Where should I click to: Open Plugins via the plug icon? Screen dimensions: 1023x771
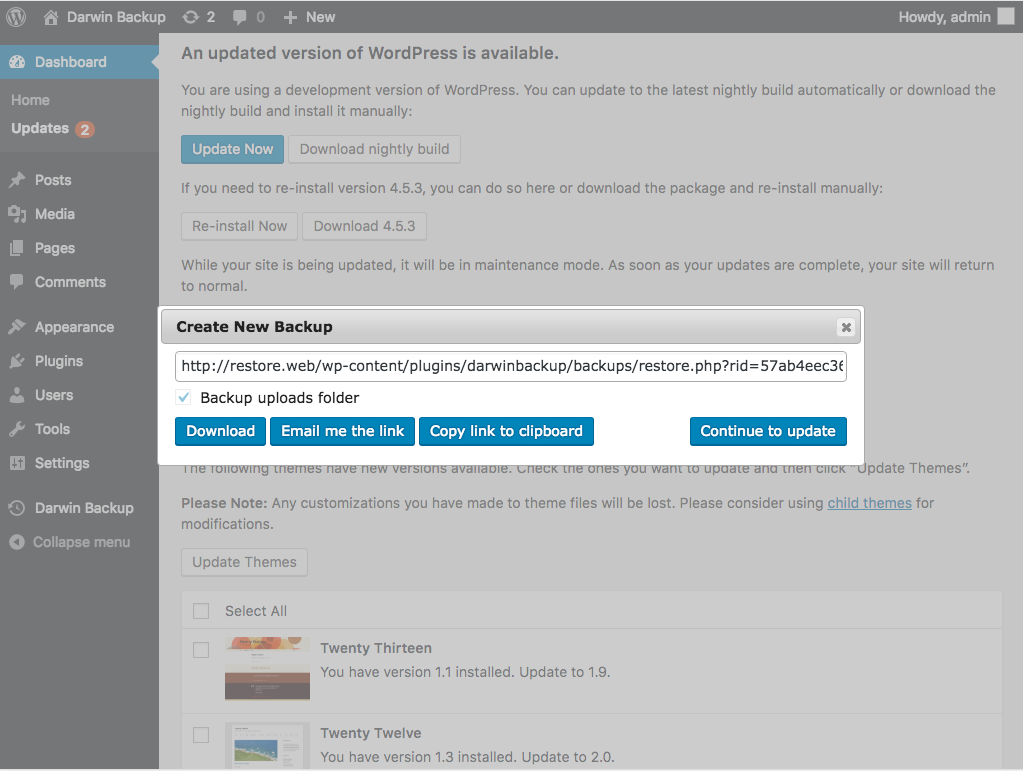tap(17, 361)
